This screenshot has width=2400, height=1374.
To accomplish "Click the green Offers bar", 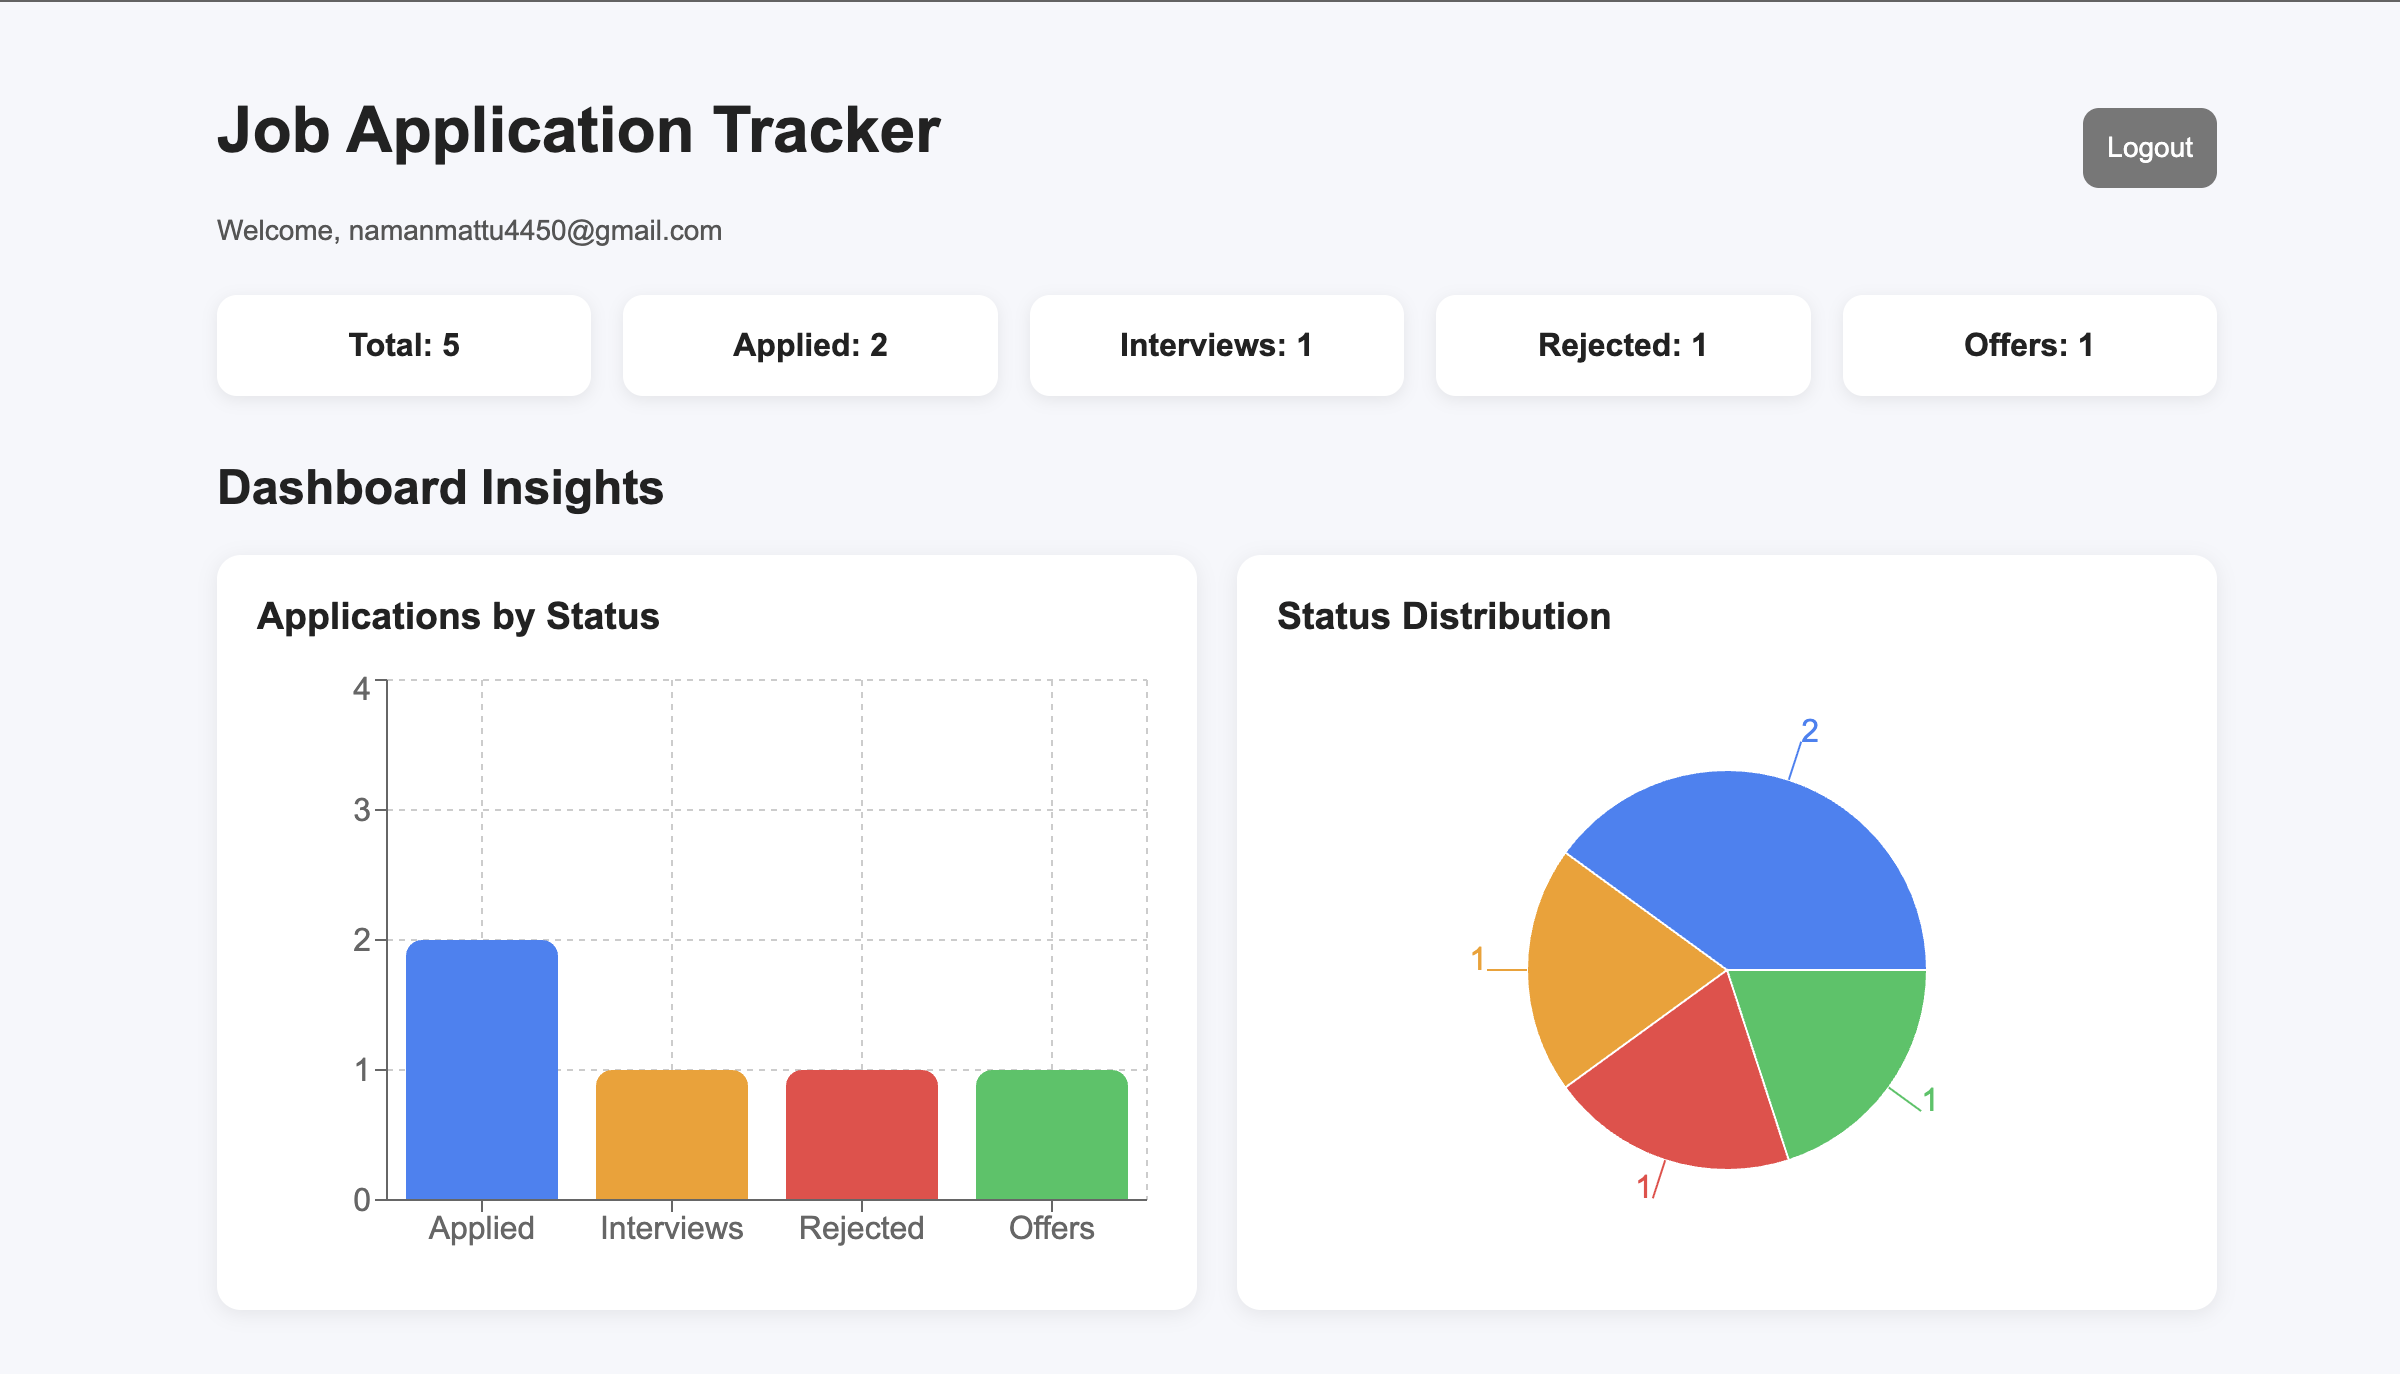I will (1052, 1134).
